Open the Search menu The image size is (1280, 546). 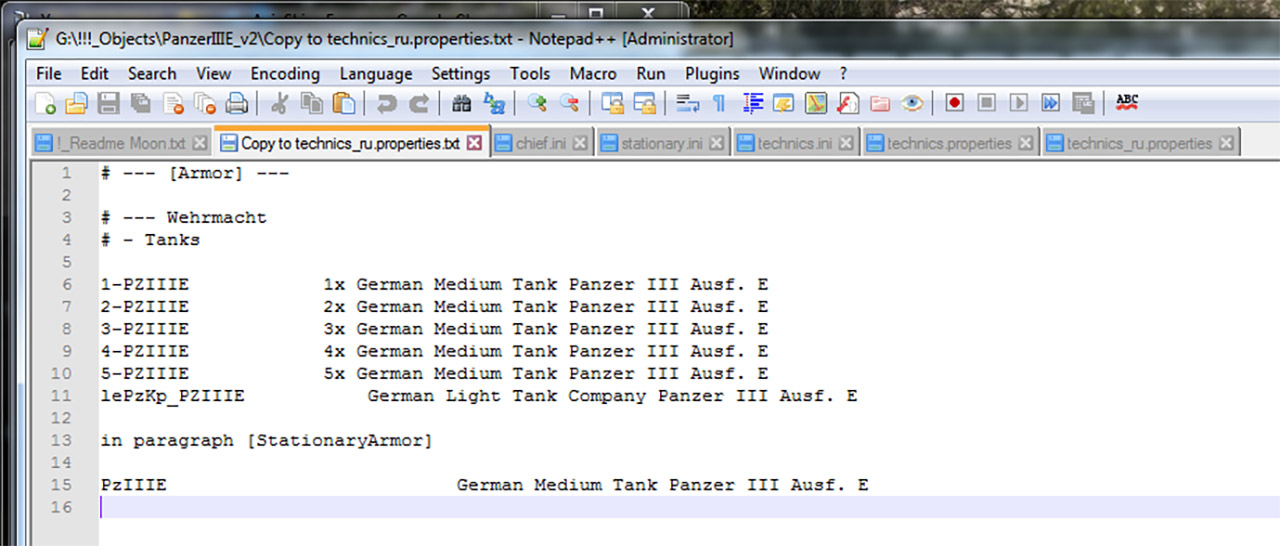point(152,74)
